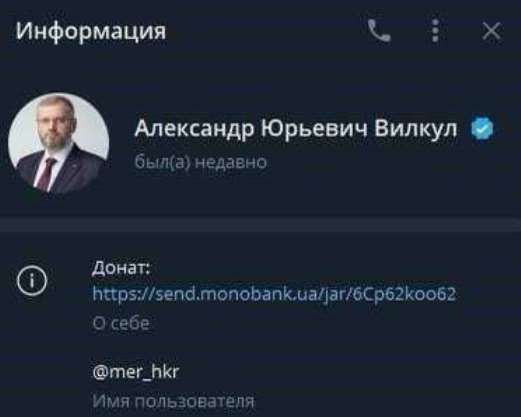This screenshot has height=417, width=521.
Task: Start a voice call with the phone icon
Action: [x=379, y=31]
